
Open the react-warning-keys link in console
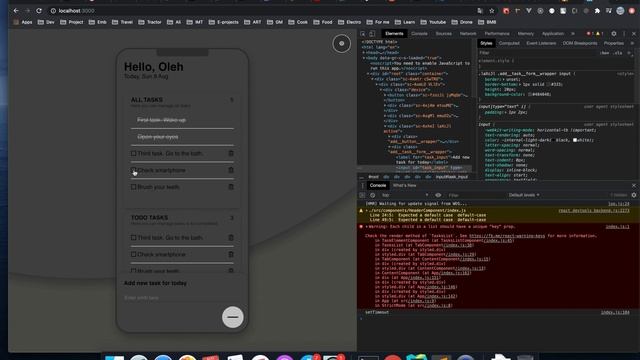[x=507, y=236]
